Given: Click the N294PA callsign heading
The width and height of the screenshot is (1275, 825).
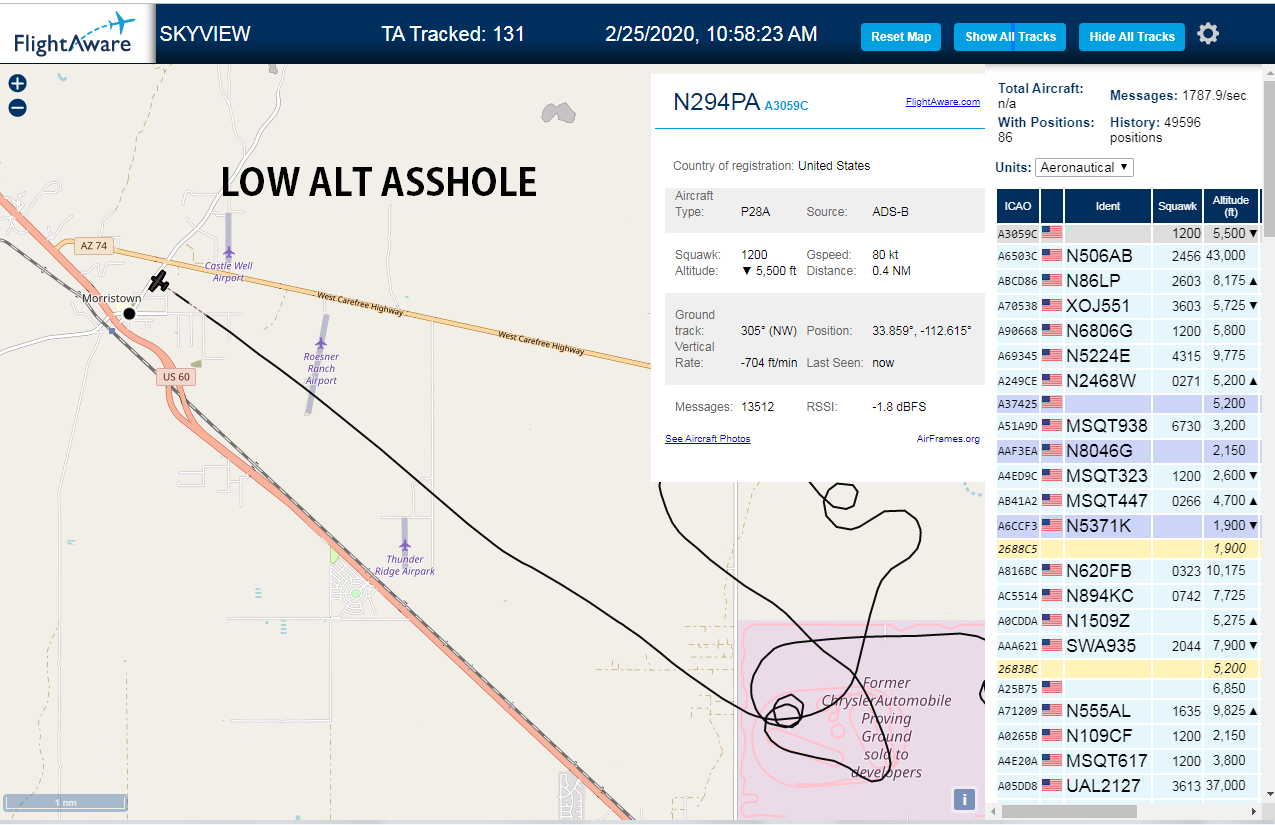Looking at the screenshot, I should (716, 102).
